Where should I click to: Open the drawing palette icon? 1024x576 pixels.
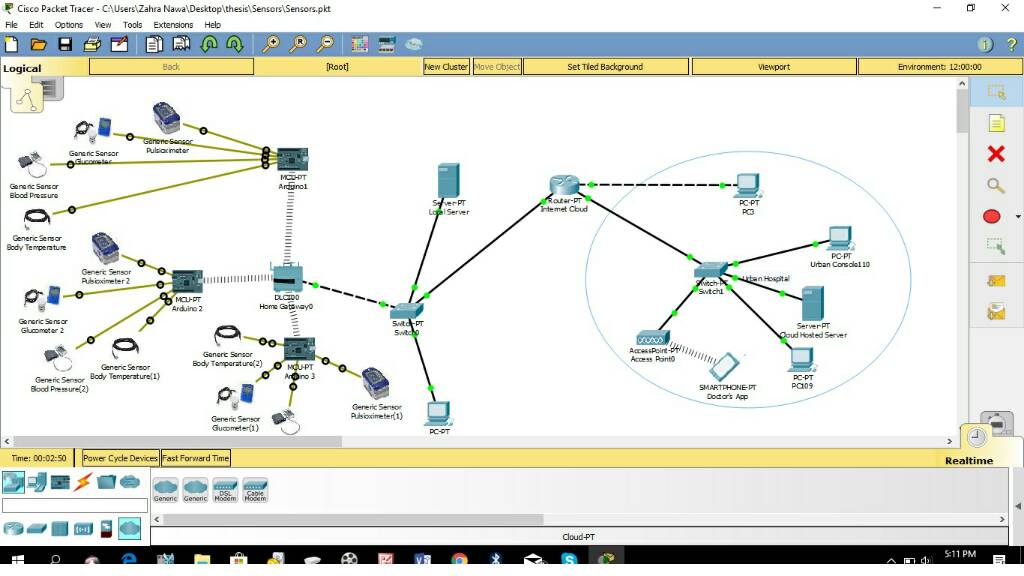[359, 44]
